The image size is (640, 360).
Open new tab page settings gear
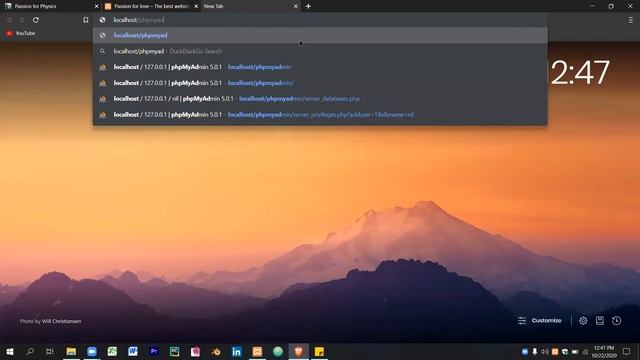tap(583, 320)
